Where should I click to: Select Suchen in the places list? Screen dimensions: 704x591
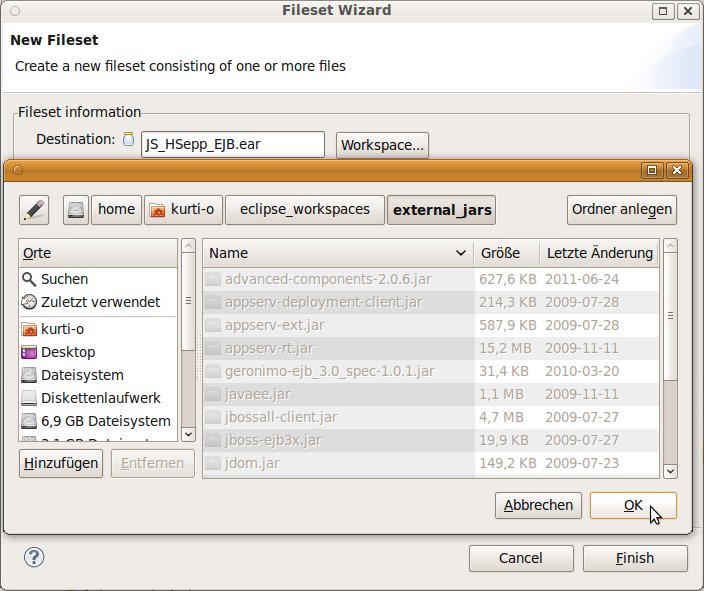[64, 279]
